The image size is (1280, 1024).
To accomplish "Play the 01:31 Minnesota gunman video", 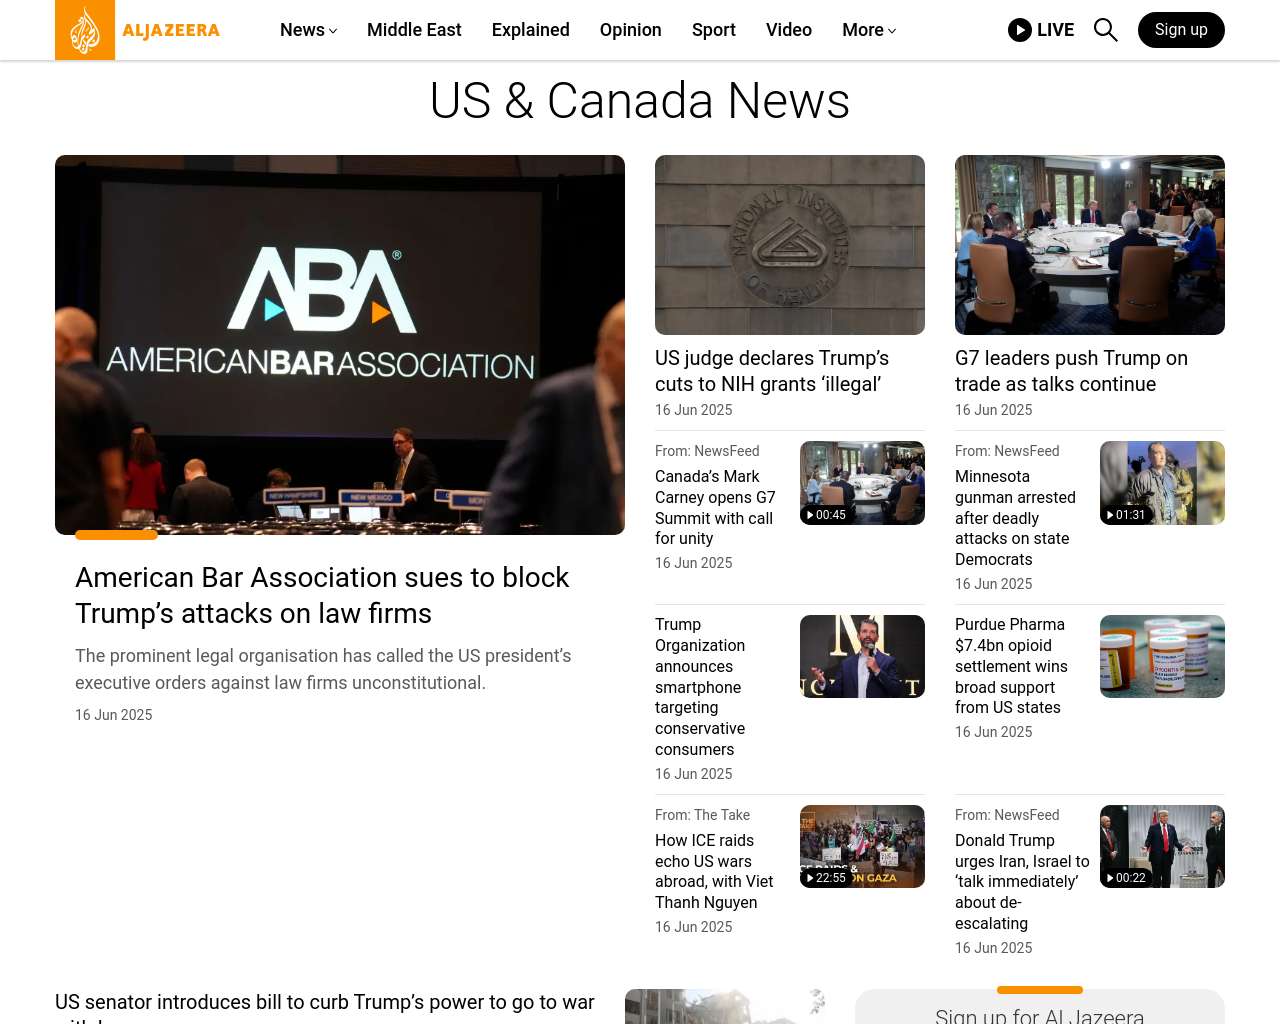I will (x=1162, y=483).
